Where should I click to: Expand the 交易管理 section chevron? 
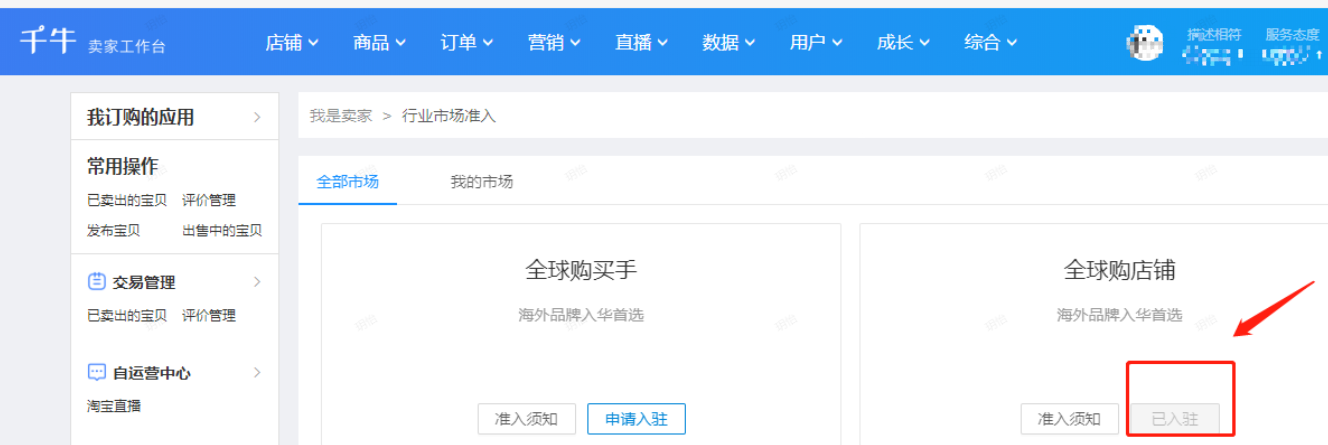tap(257, 282)
